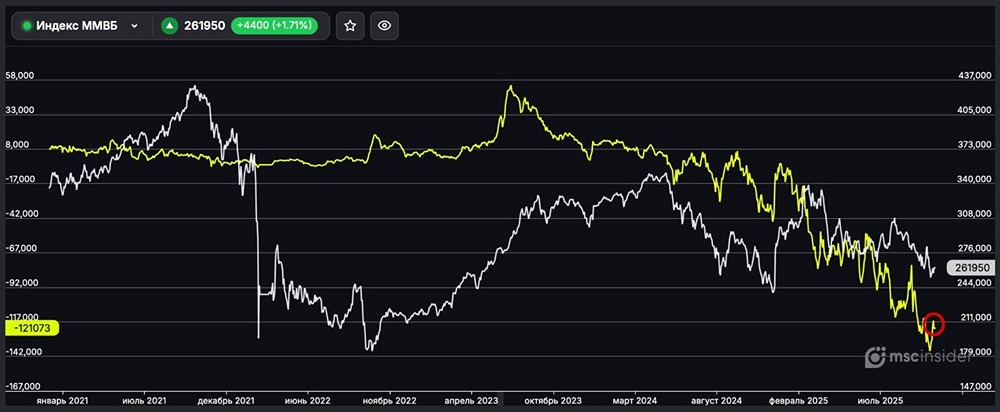This screenshot has height=412, width=1000.
Task: Click the апрель 2023 date label
Action: pos(471,401)
